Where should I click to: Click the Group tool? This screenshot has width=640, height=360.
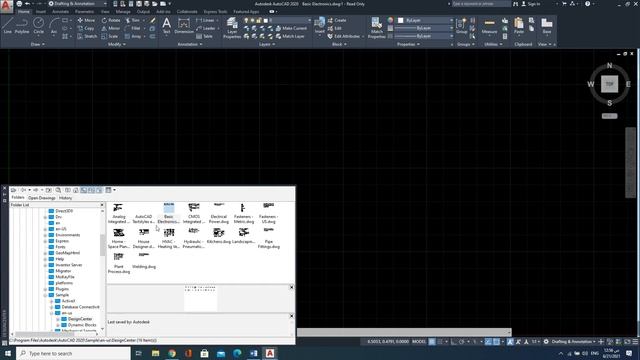pyautogui.click(x=461, y=26)
